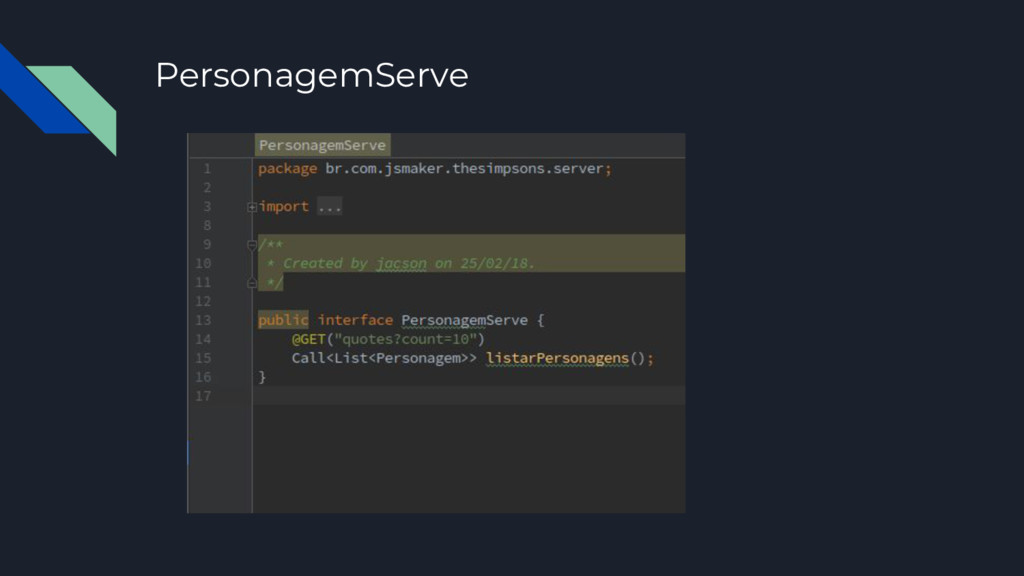Screen dimensions: 1024x576
Task: Click the listarPersonagens method name
Action: (x=557, y=358)
